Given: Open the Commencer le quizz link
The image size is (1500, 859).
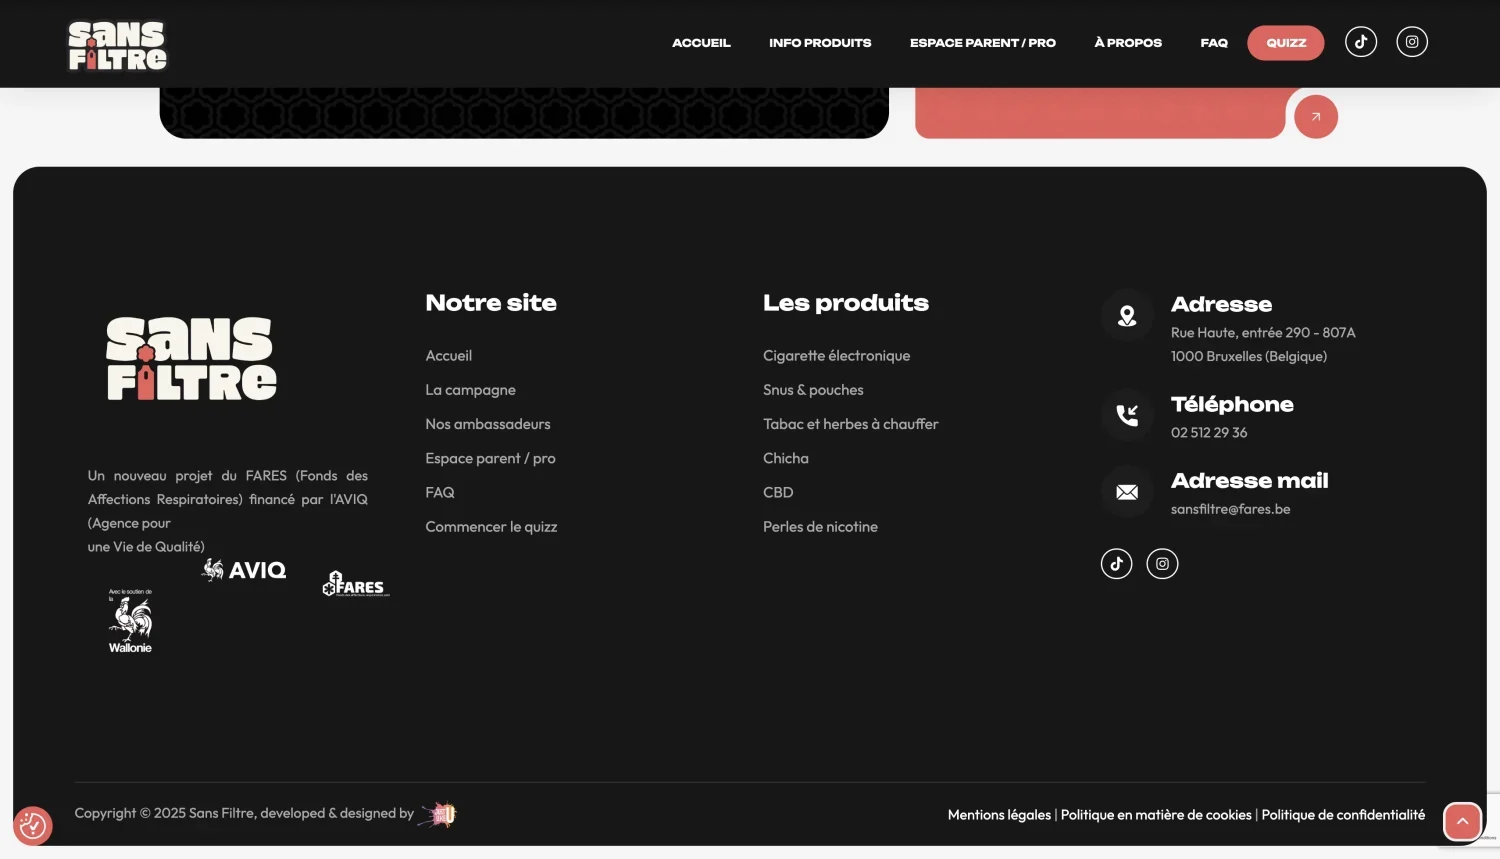Looking at the screenshot, I should (x=491, y=526).
